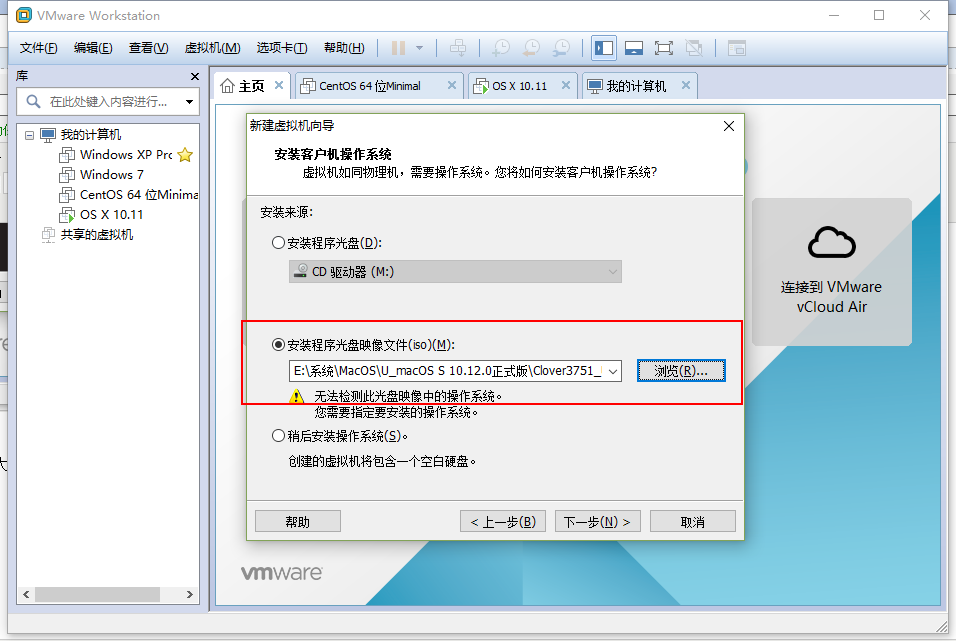Select the installer disc (D) radio option

[x=278, y=243]
